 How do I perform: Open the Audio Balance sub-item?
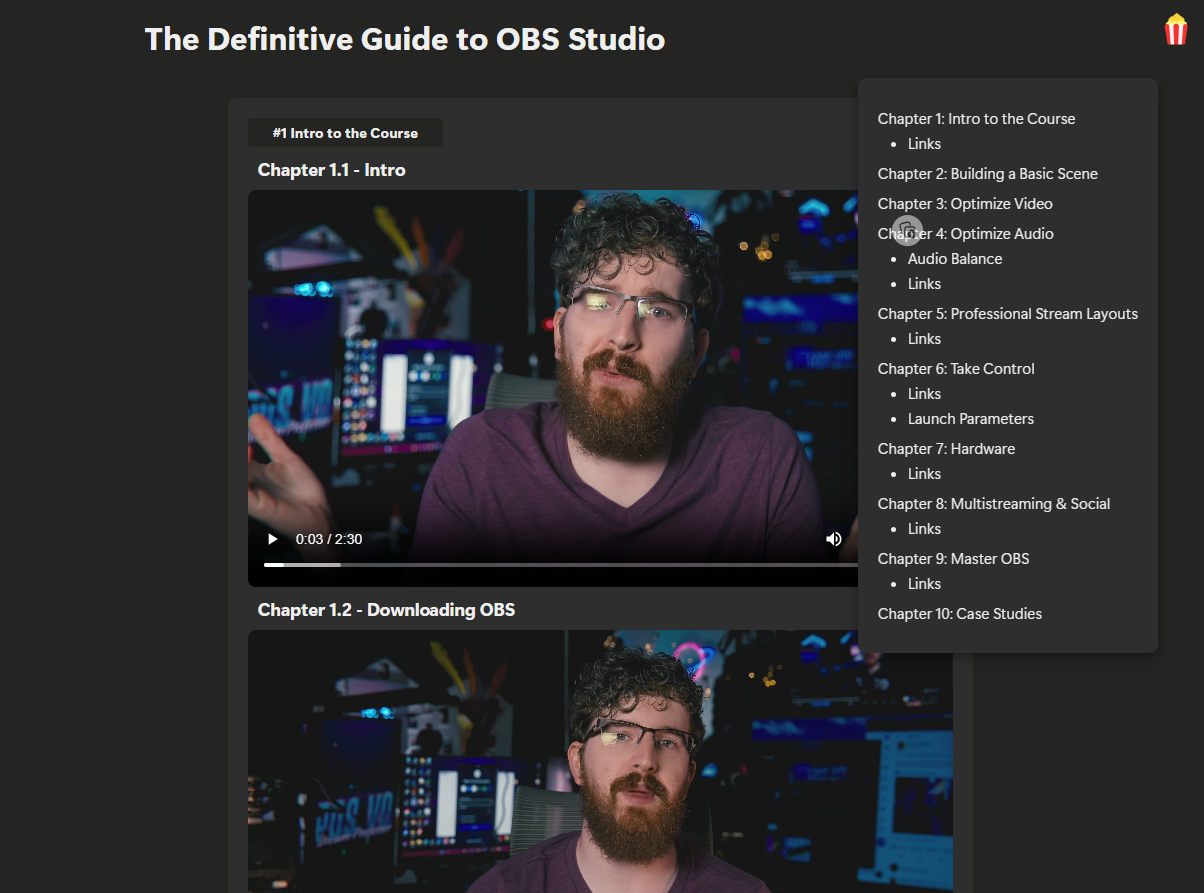[955, 259]
